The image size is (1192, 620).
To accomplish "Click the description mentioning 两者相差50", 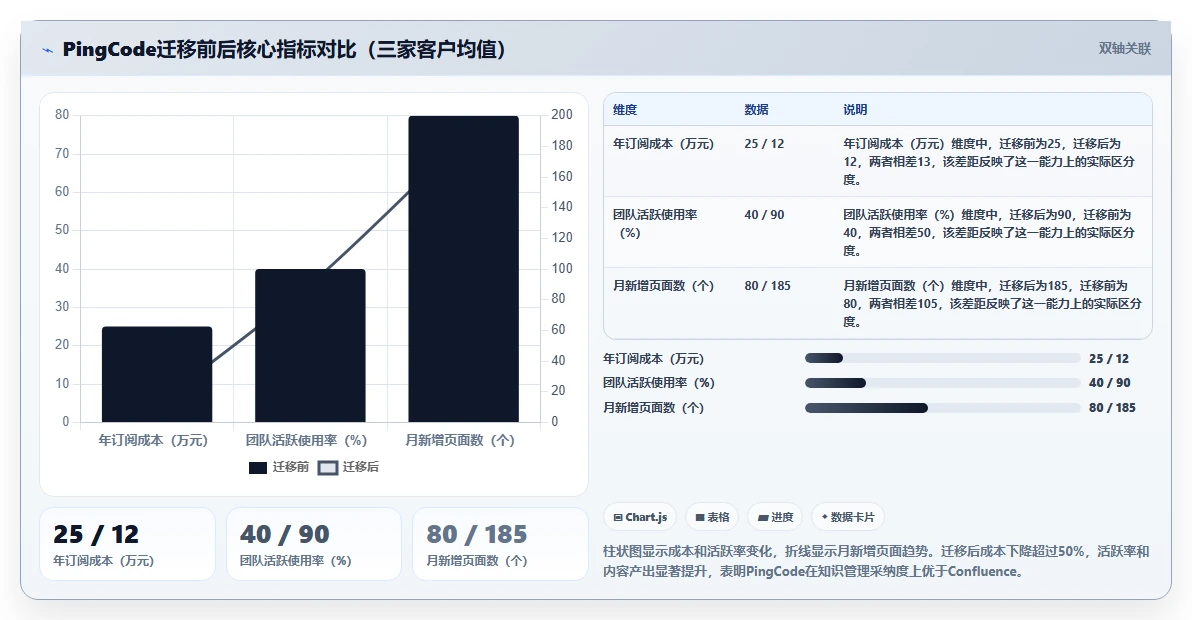I will tap(989, 232).
